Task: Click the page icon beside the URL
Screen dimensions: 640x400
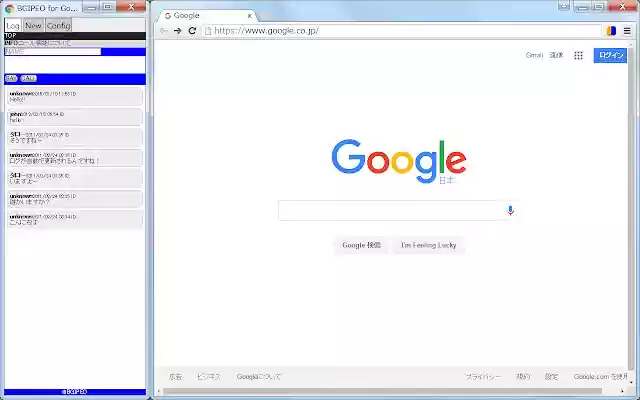Action: (x=208, y=31)
